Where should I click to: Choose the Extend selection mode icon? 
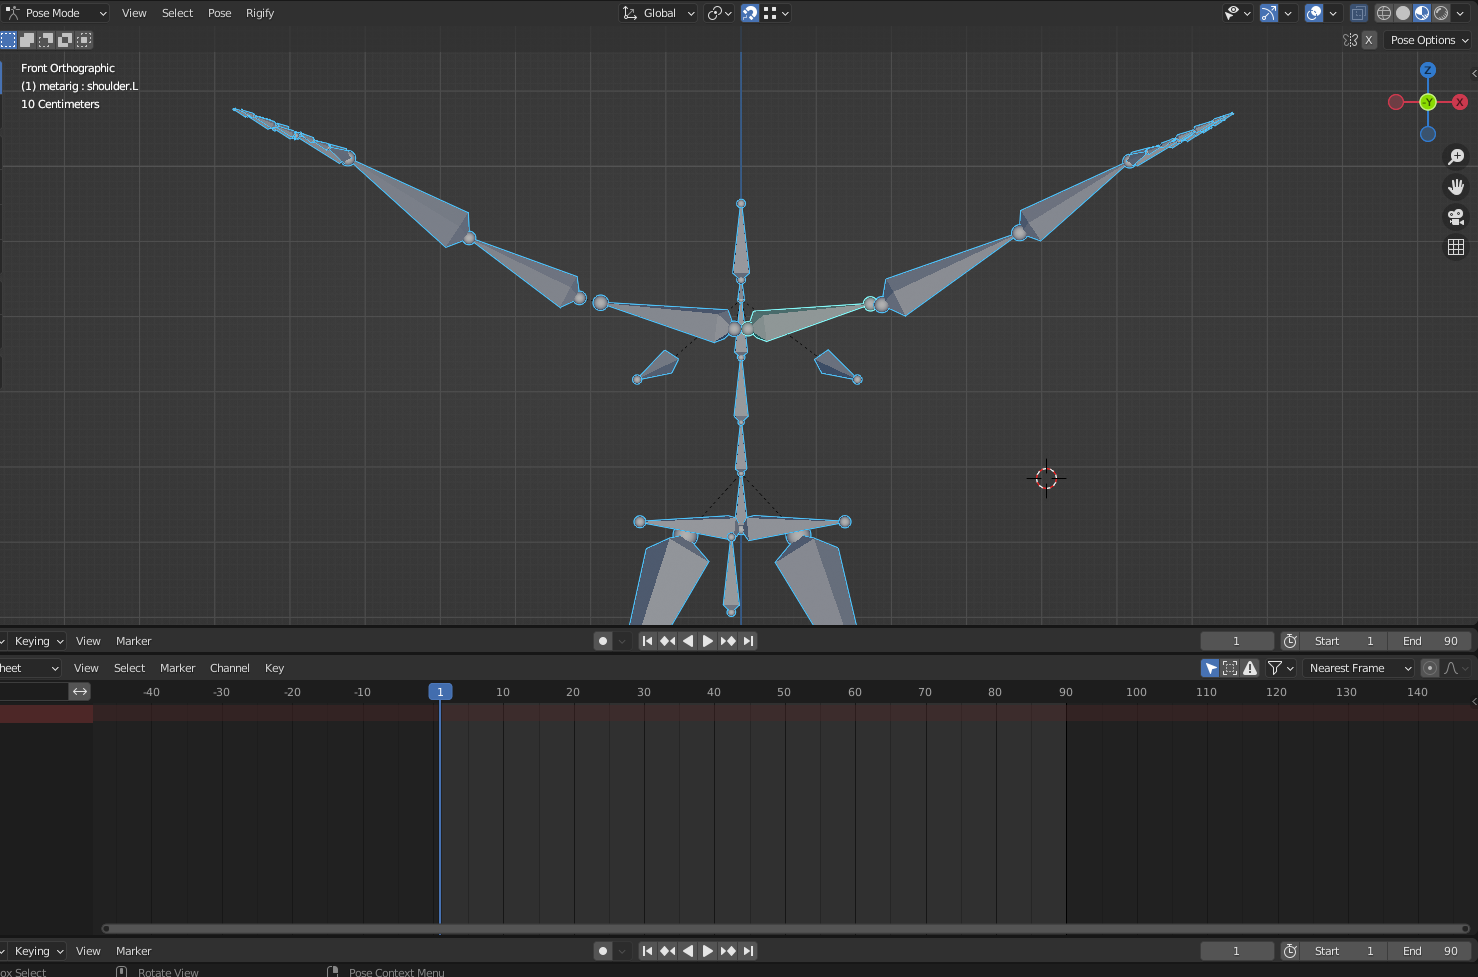pyautogui.click(x=27, y=40)
